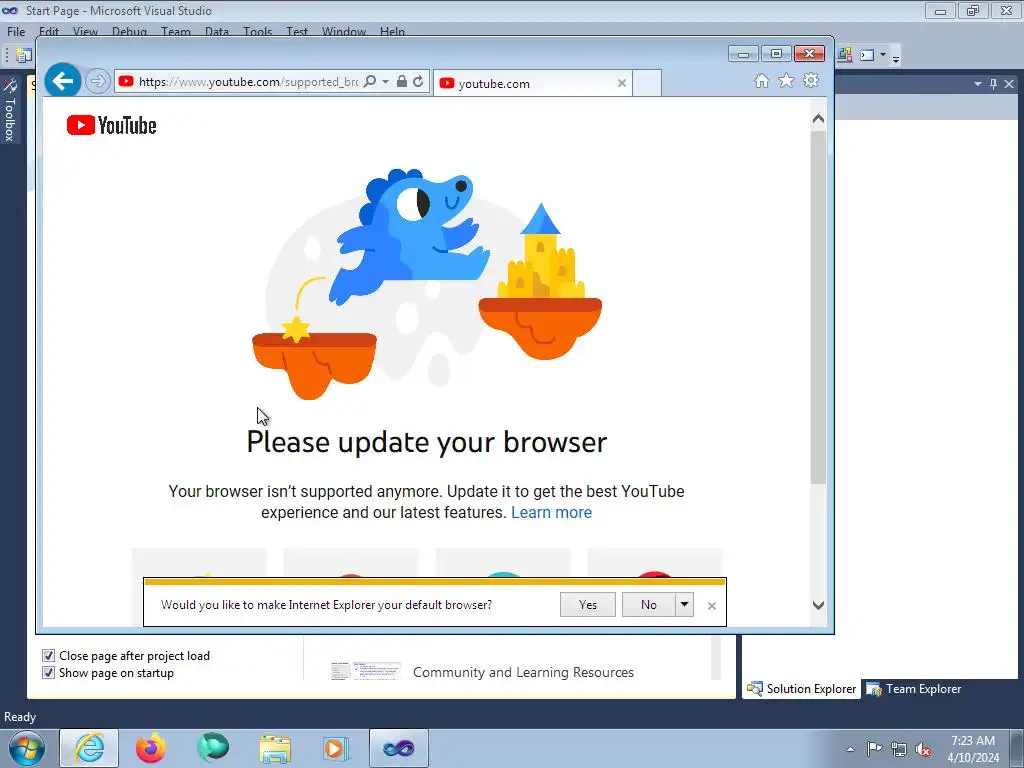1024x768 pixels.
Task: Click the search magnifier in the address bar
Action: [x=370, y=82]
